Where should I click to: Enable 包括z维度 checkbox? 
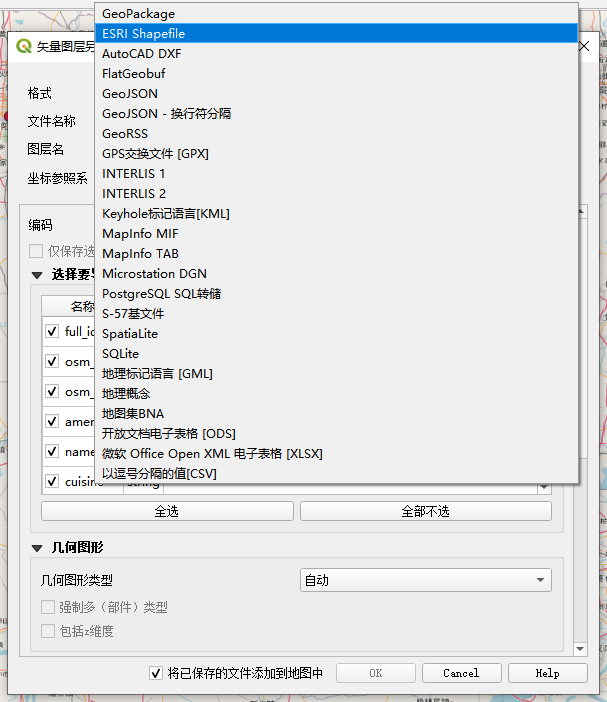point(48,631)
